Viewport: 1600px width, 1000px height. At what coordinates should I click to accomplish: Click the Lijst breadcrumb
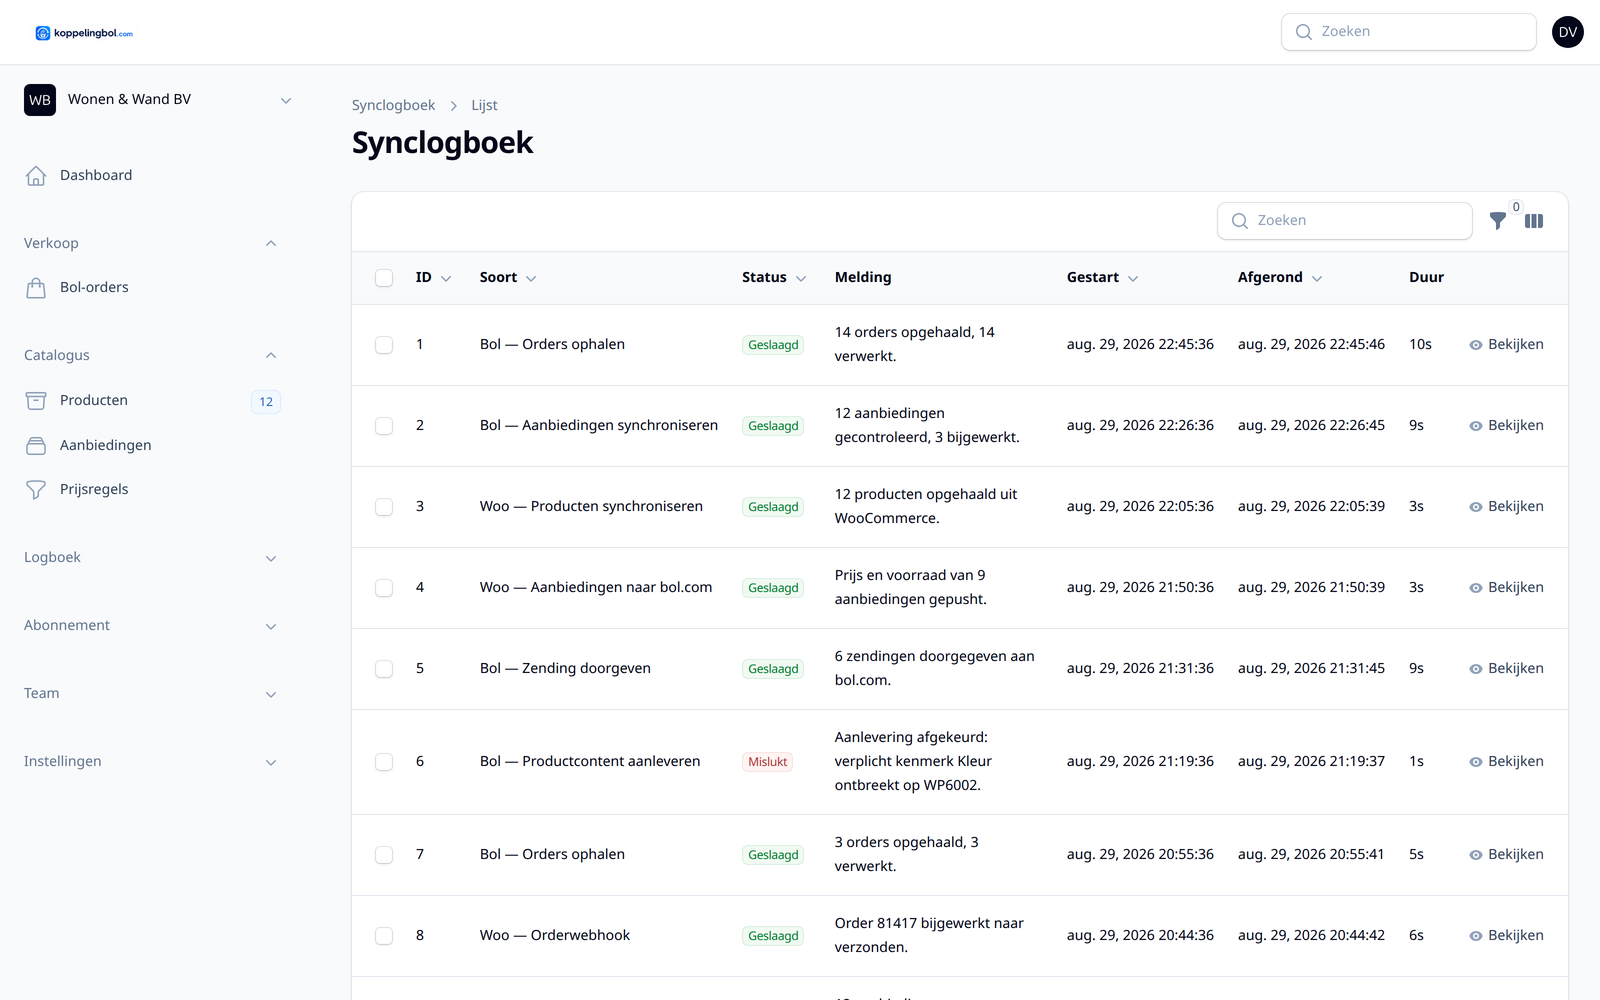pos(484,106)
